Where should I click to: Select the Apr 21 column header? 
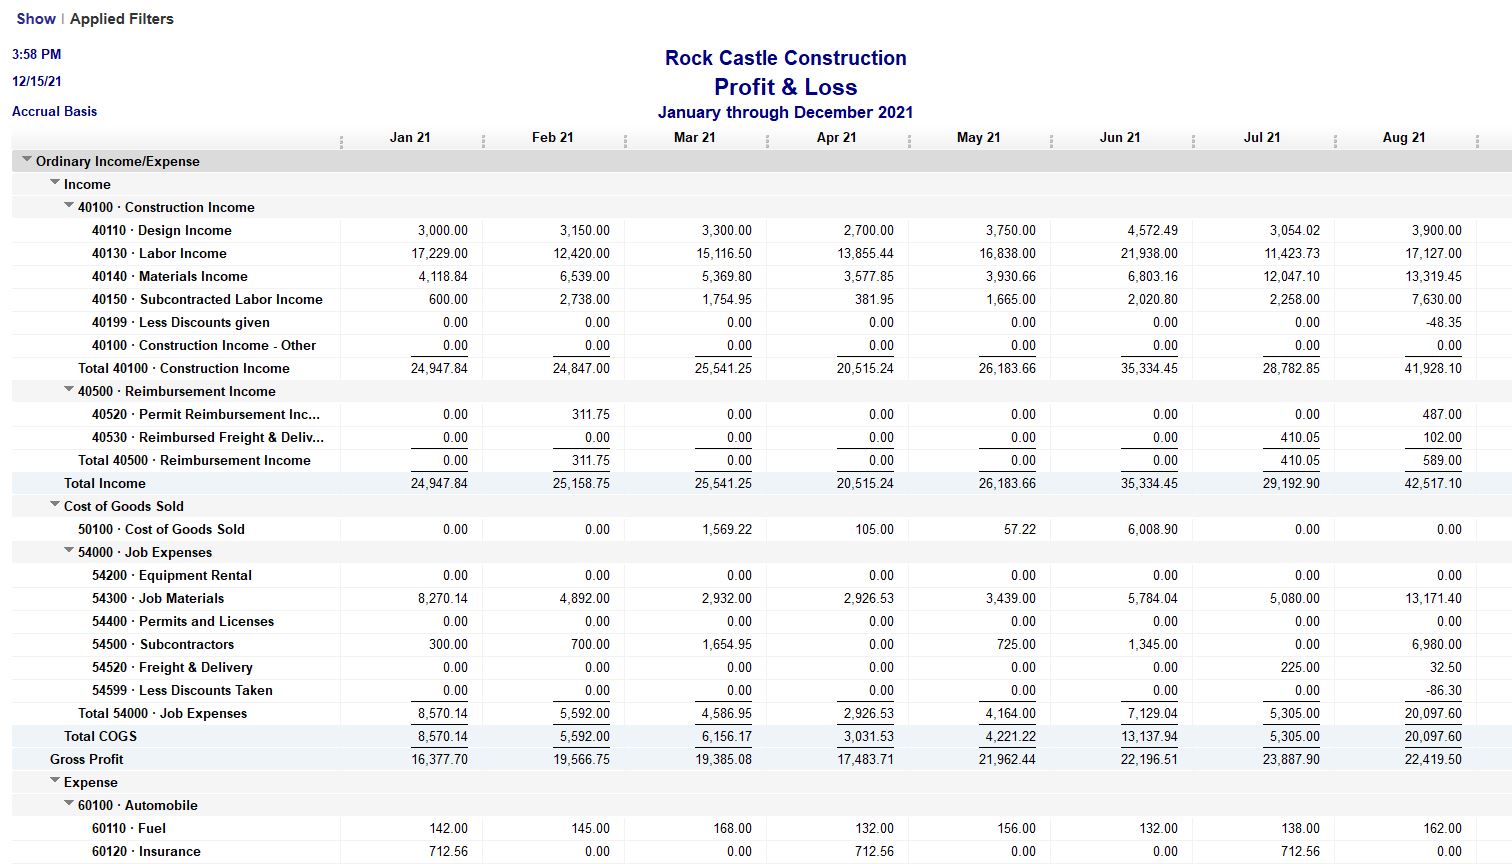tap(836, 137)
